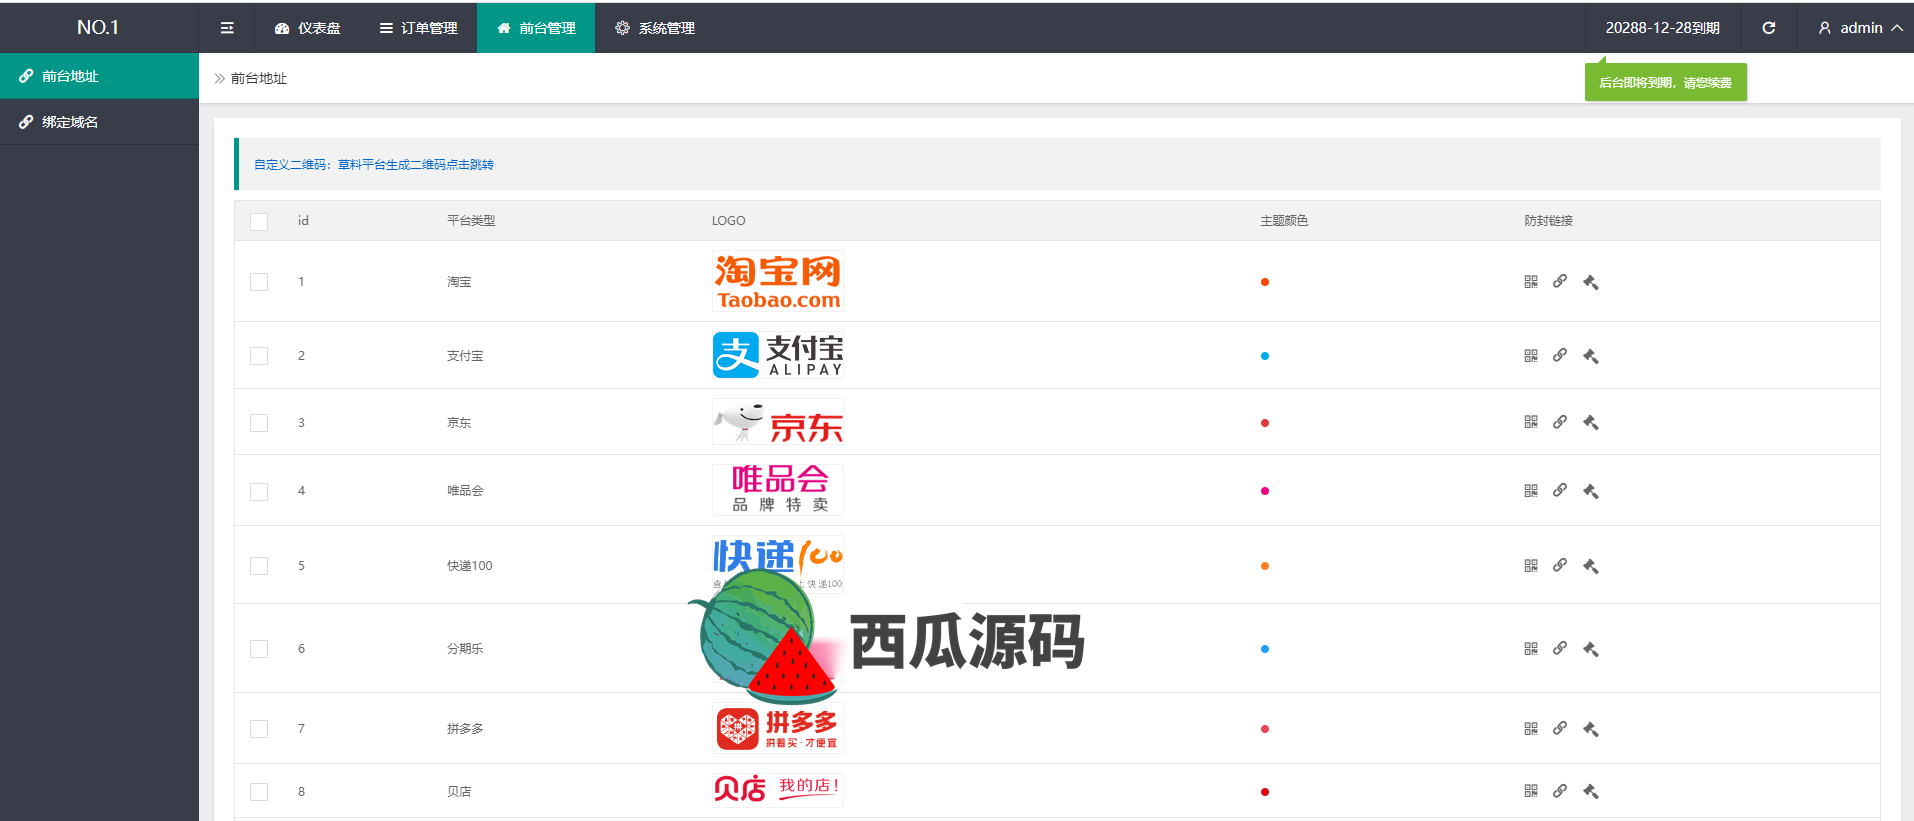Click theme color dot for 支付宝
The image size is (1914, 821).
(x=1265, y=356)
